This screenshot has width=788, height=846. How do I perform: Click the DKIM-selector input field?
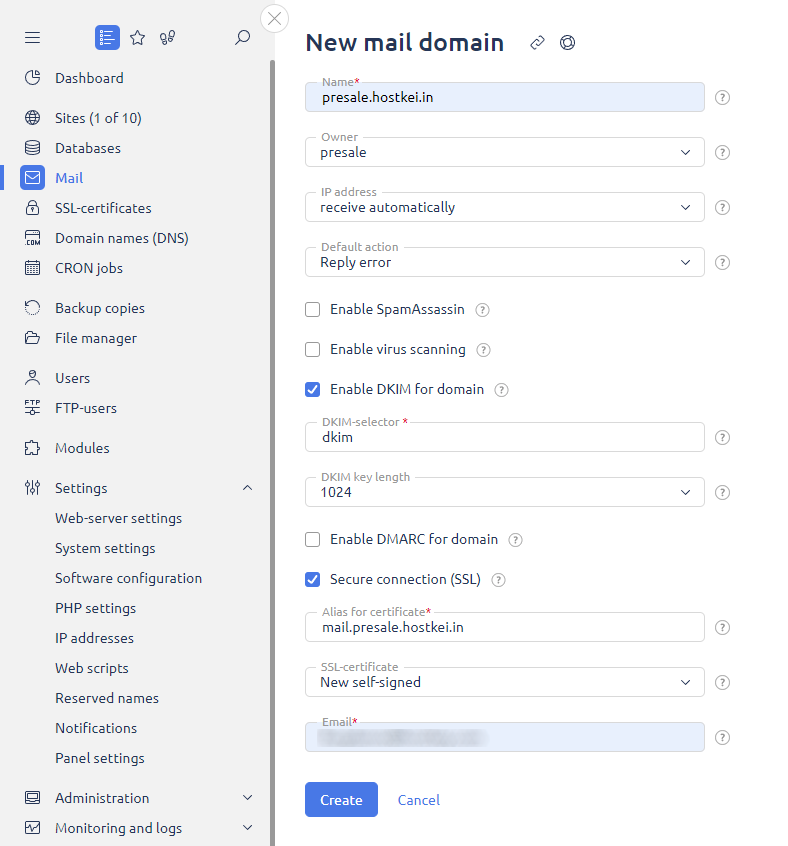[504, 437]
